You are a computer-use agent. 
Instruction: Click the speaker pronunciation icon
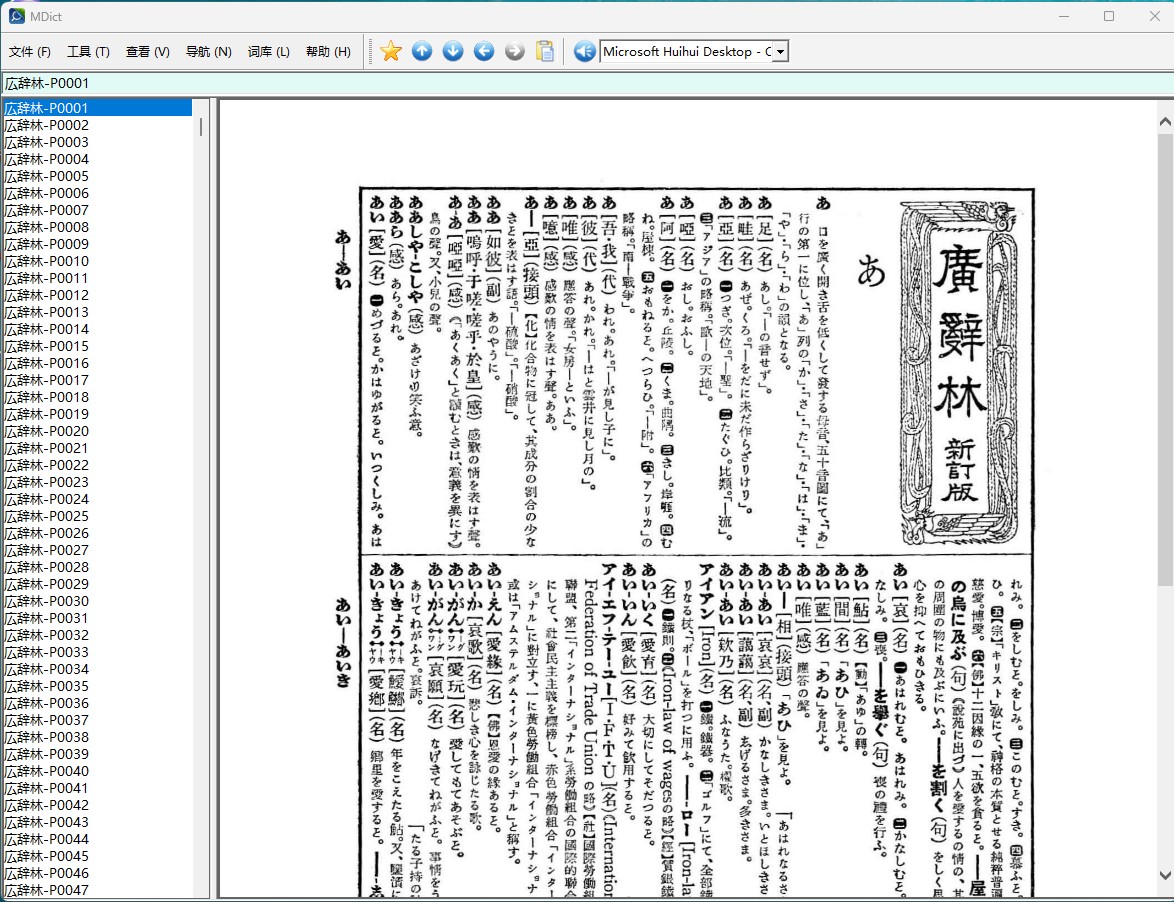click(584, 51)
